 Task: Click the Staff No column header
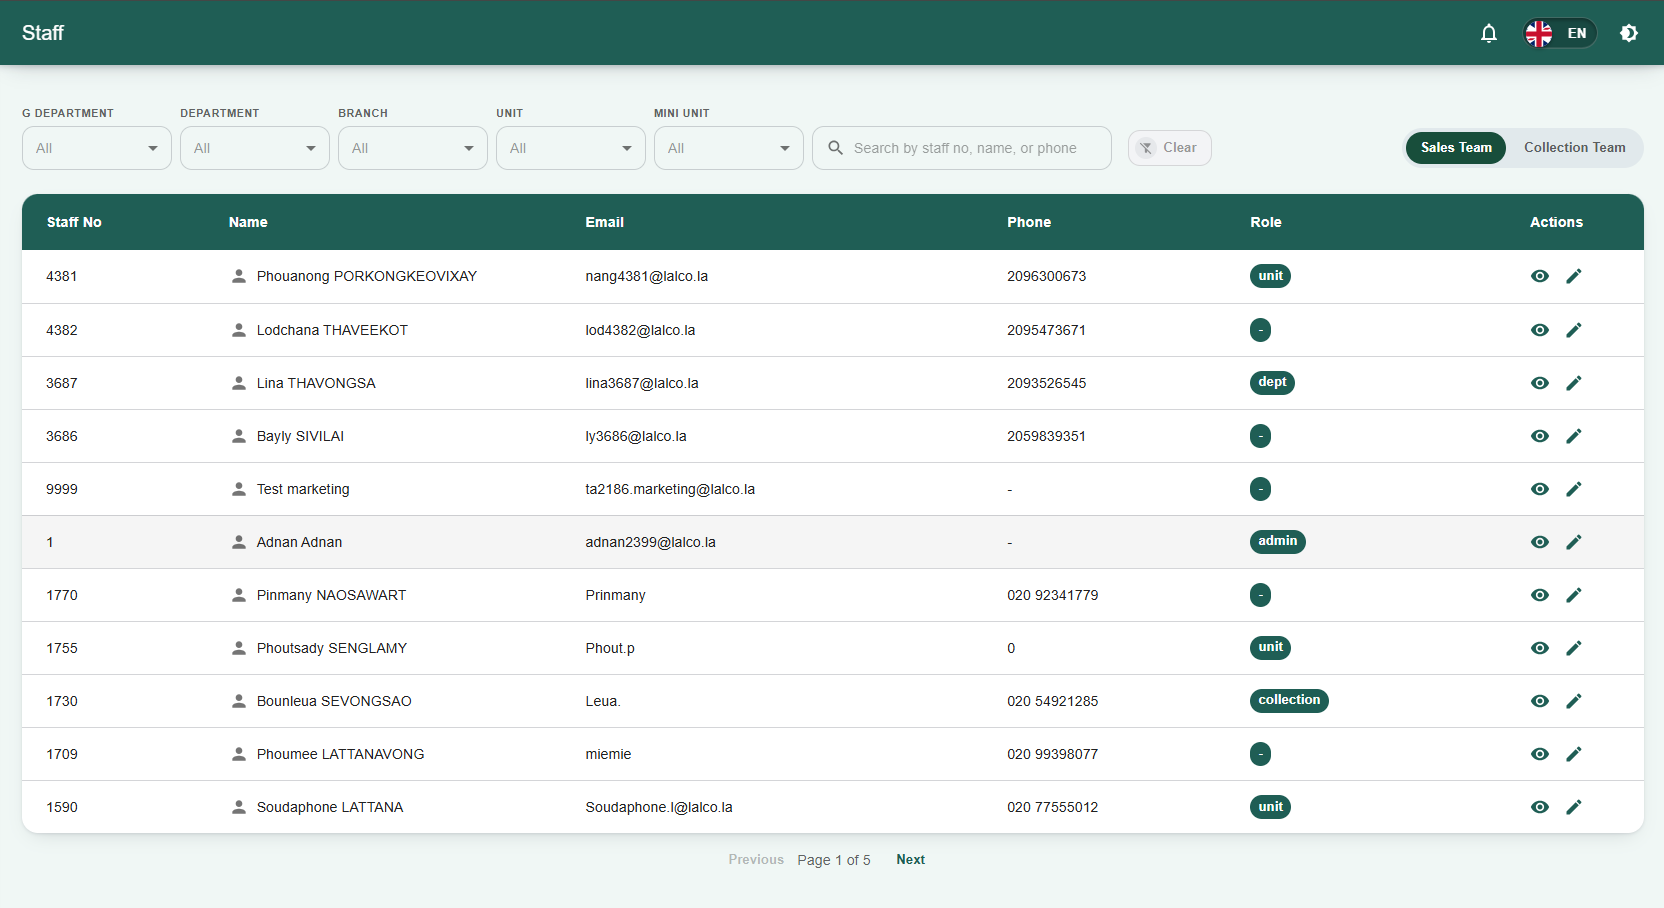(74, 222)
